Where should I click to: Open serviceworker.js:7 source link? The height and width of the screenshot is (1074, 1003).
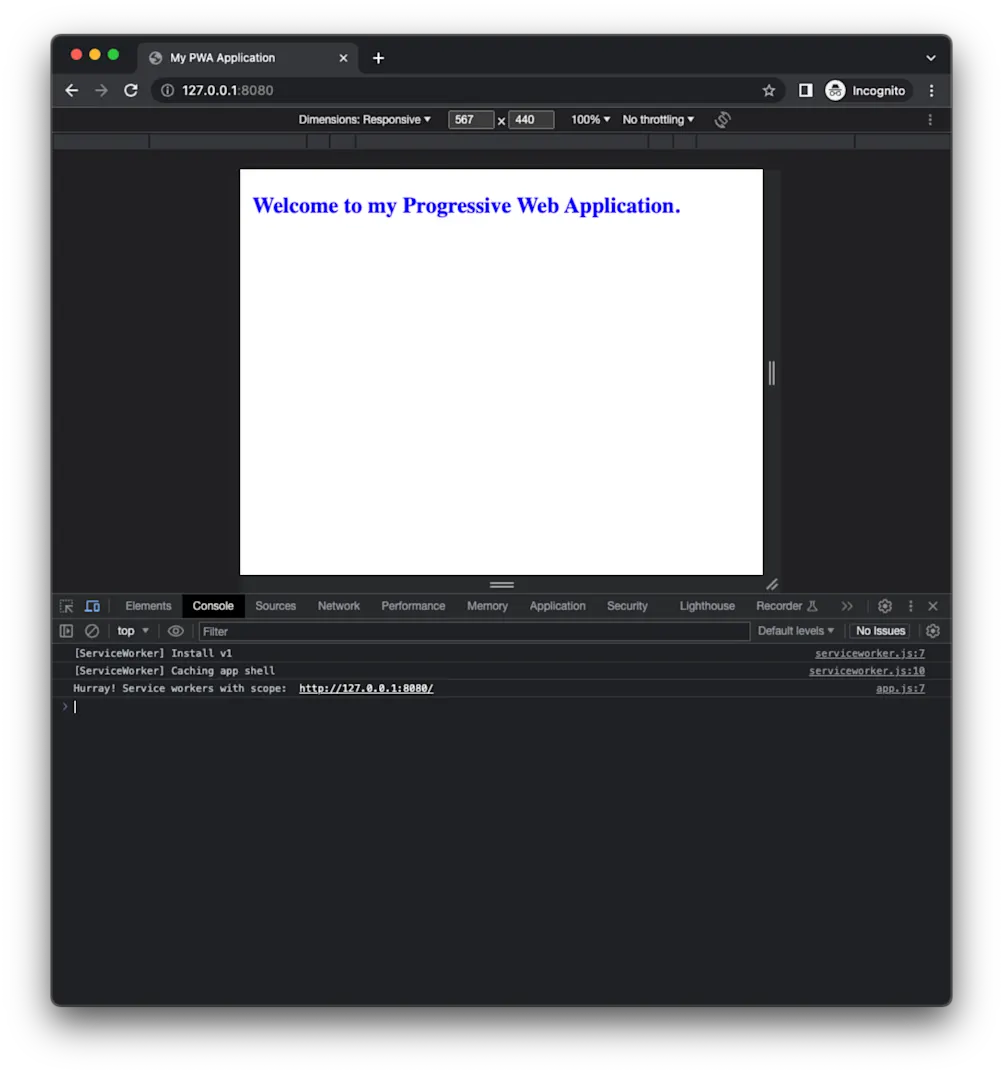coord(869,653)
